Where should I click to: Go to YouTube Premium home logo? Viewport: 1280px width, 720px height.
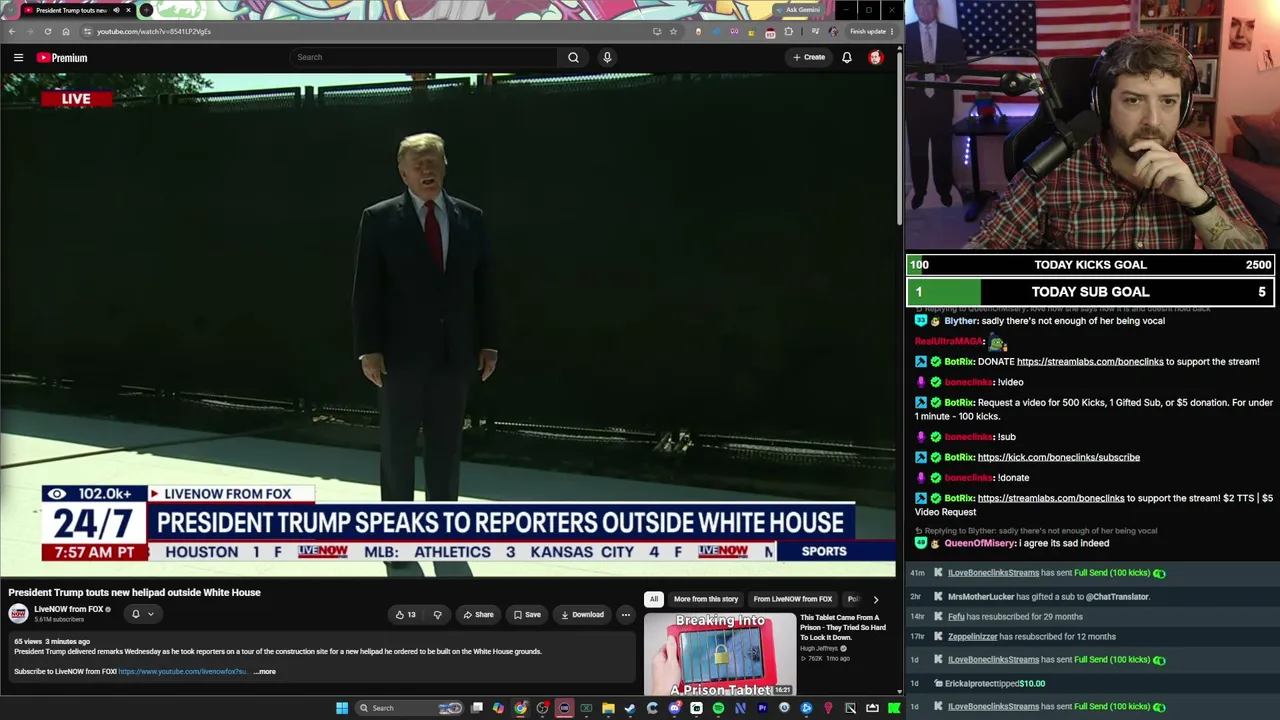(62, 58)
